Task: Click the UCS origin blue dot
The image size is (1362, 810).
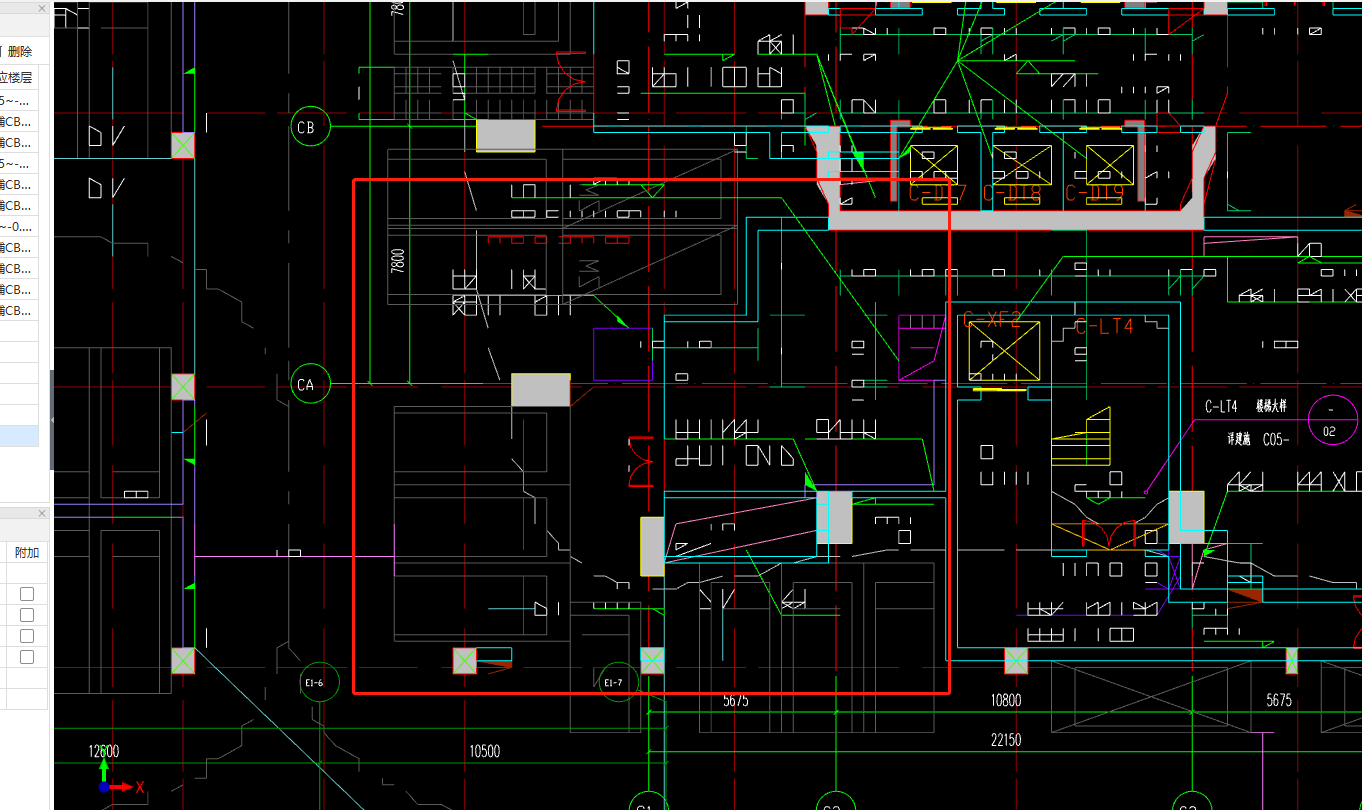Action: 104,787
